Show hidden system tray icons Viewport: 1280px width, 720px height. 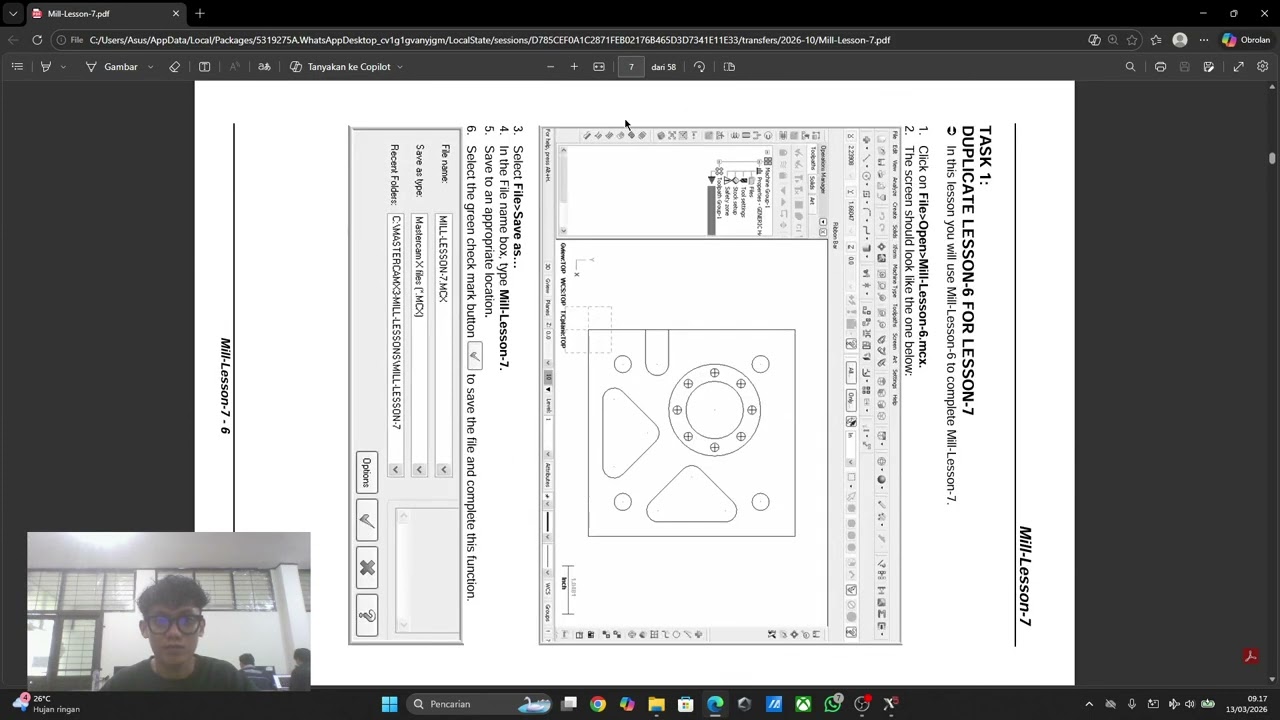1089,704
